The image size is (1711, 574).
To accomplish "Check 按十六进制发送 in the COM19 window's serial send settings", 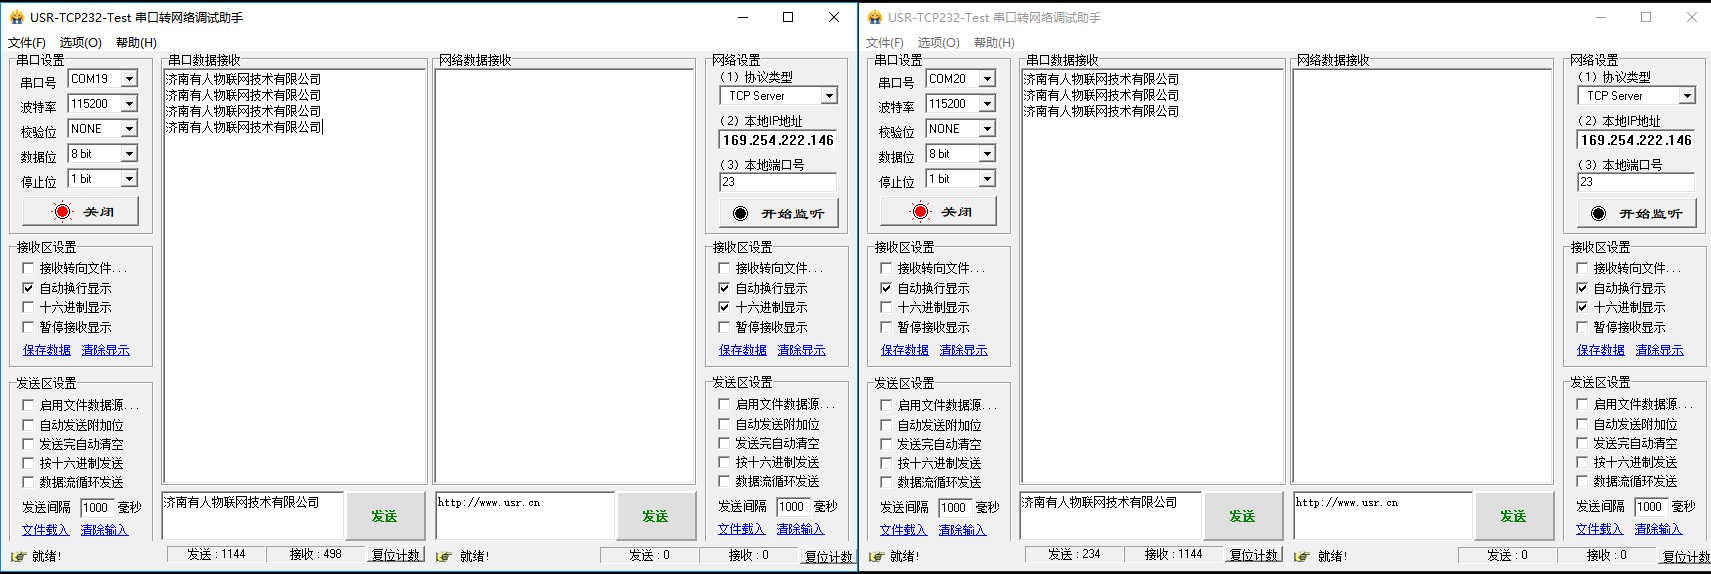I will coord(28,463).
